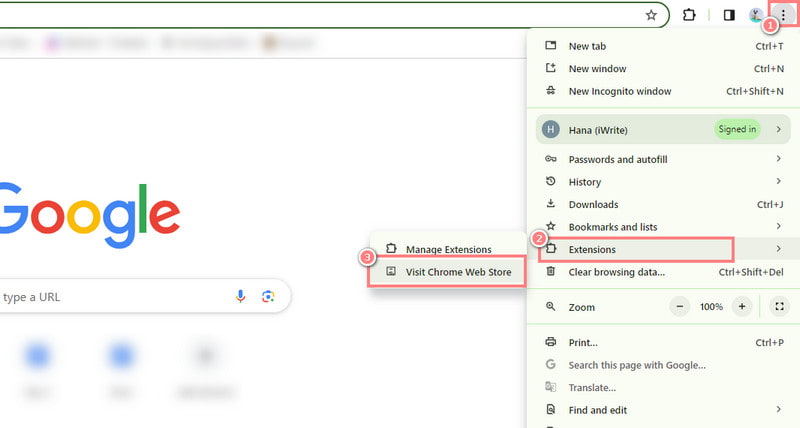Click the chevron on Find and edit

coord(779,409)
